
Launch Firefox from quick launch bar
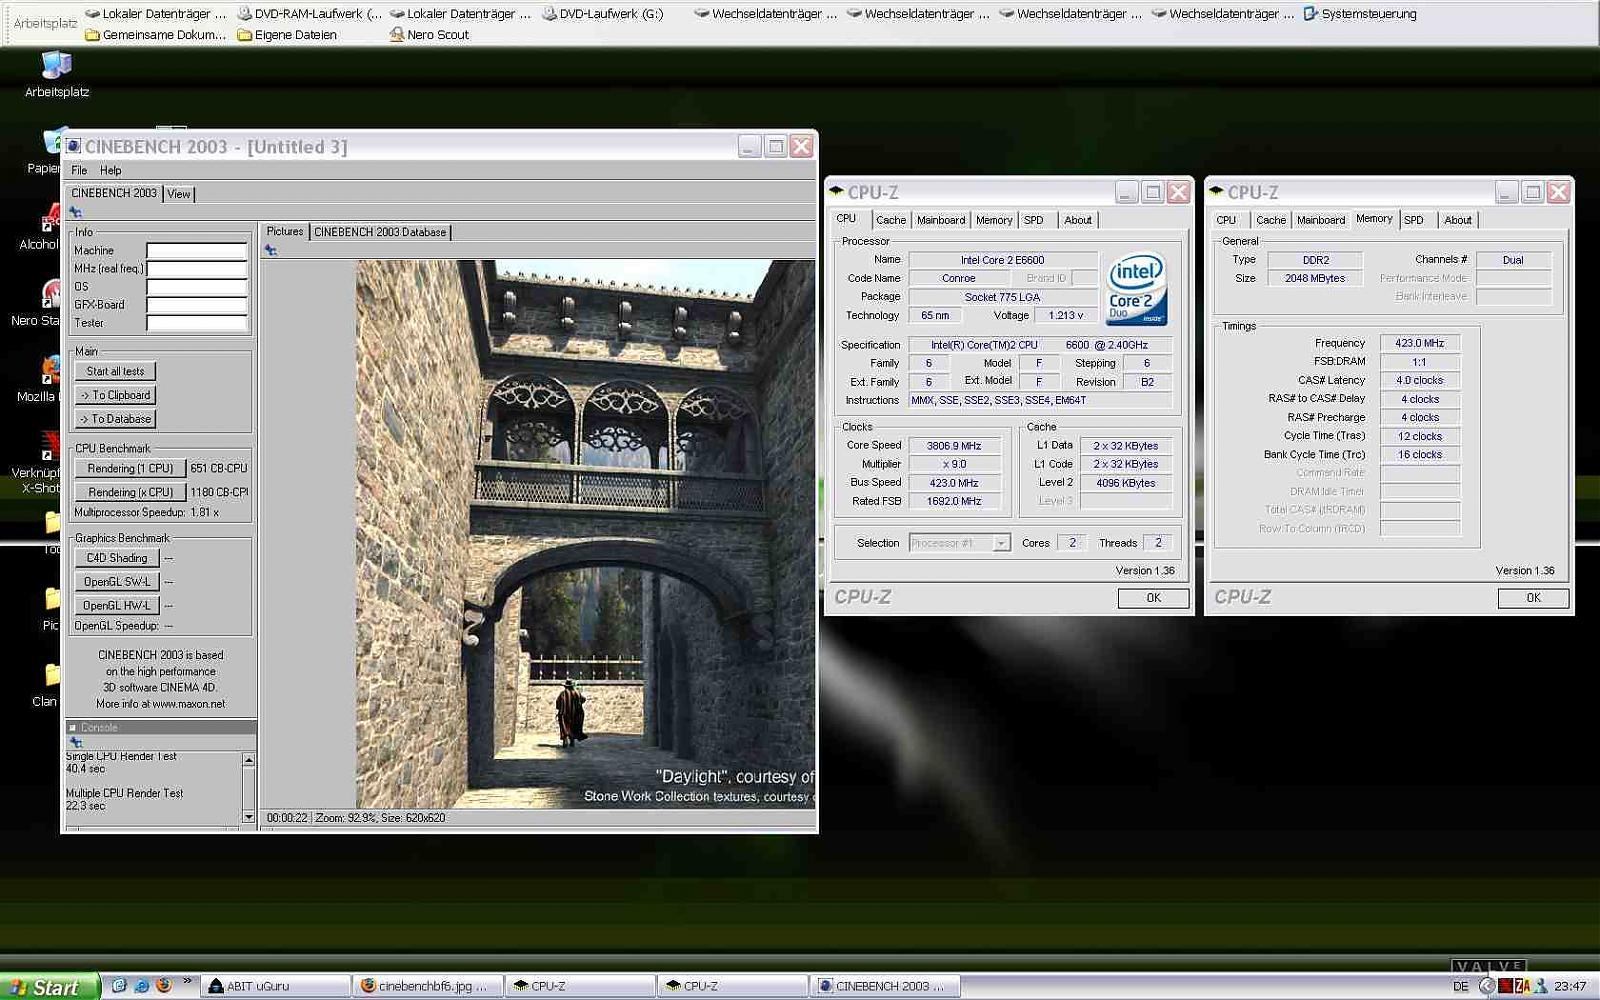tap(163, 985)
